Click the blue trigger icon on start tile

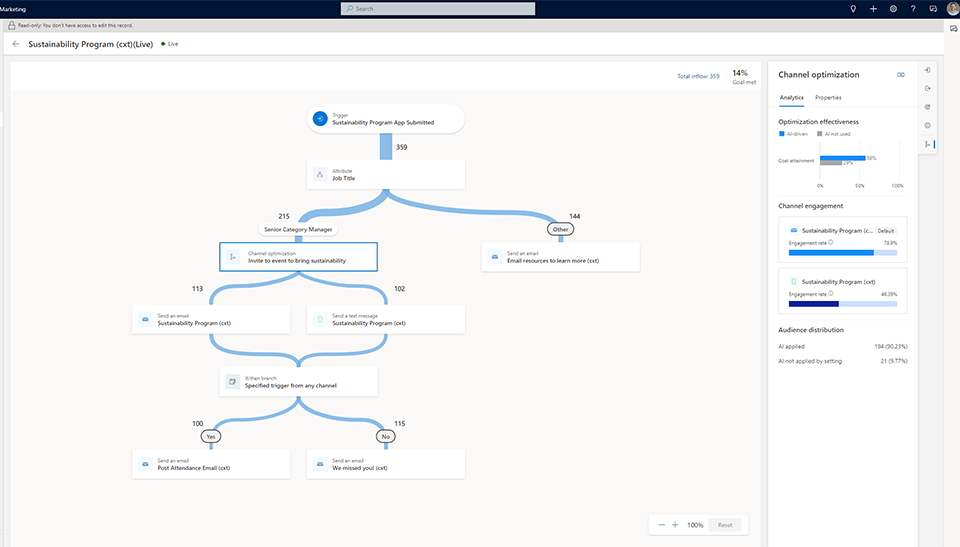(319, 119)
